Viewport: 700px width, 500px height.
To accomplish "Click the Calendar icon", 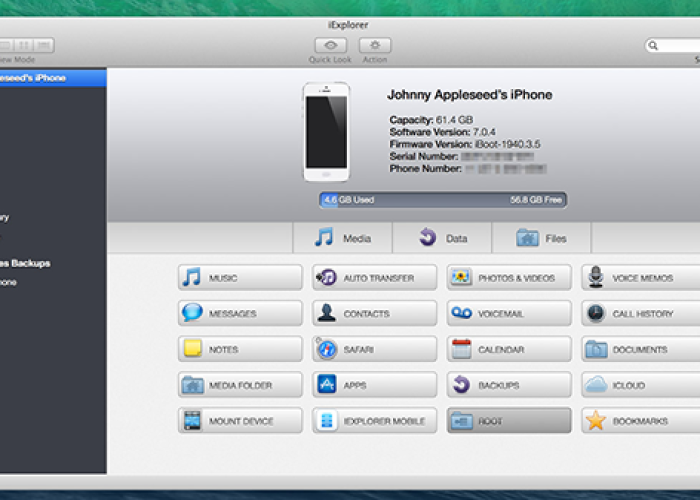I will [461, 349].
